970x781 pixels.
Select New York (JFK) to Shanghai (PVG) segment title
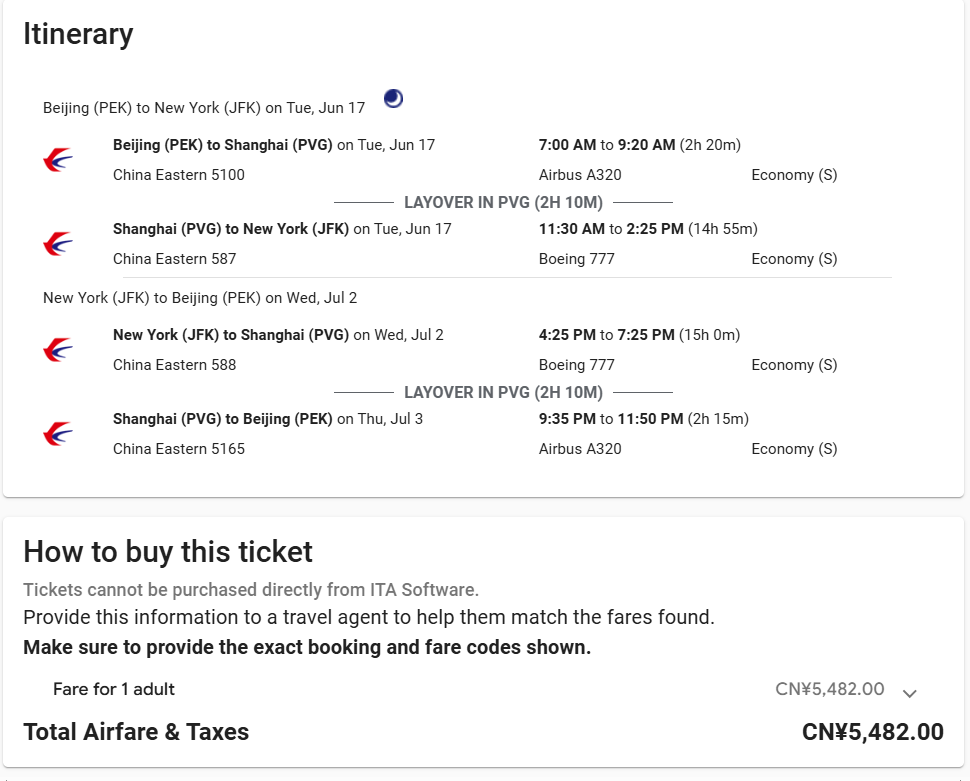pyautogui.click(x=231, y=335)
